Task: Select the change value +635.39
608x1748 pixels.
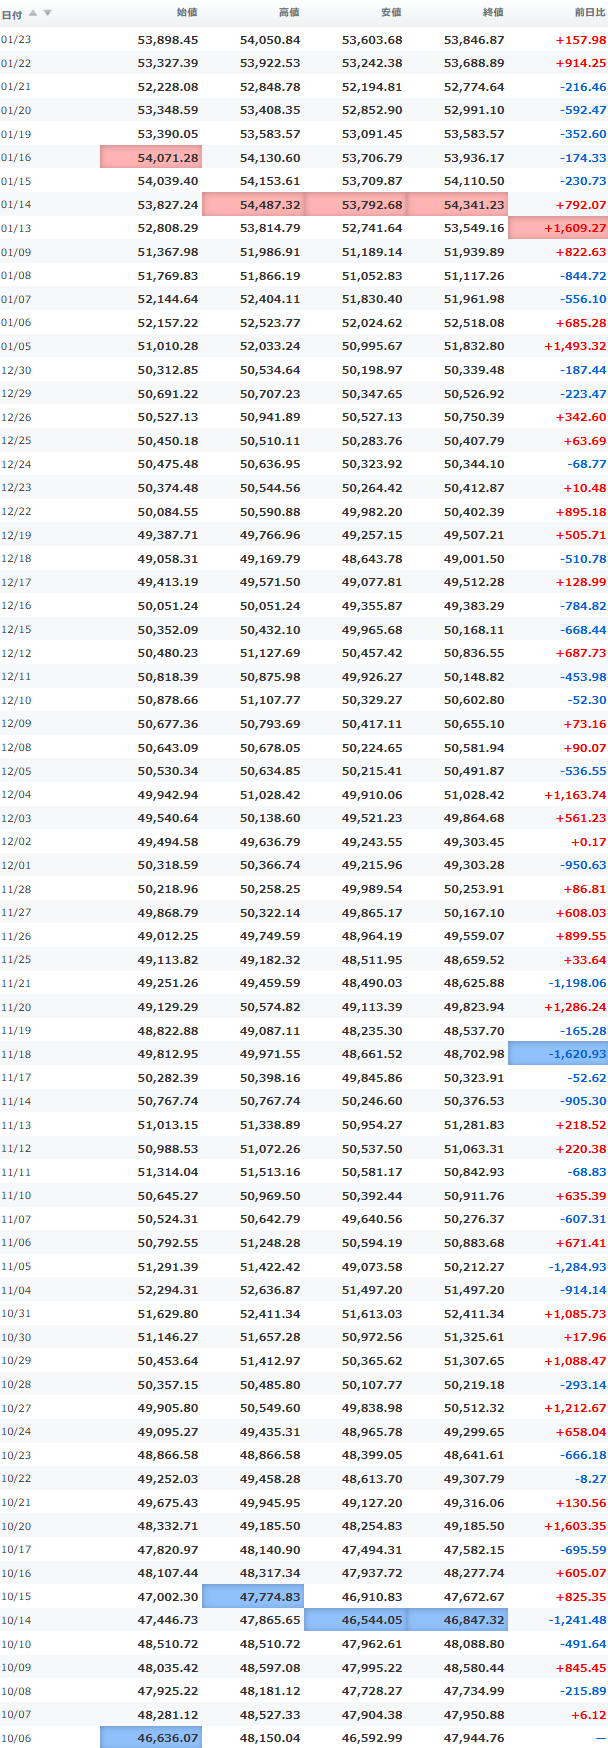Action: click(581, 1196)
